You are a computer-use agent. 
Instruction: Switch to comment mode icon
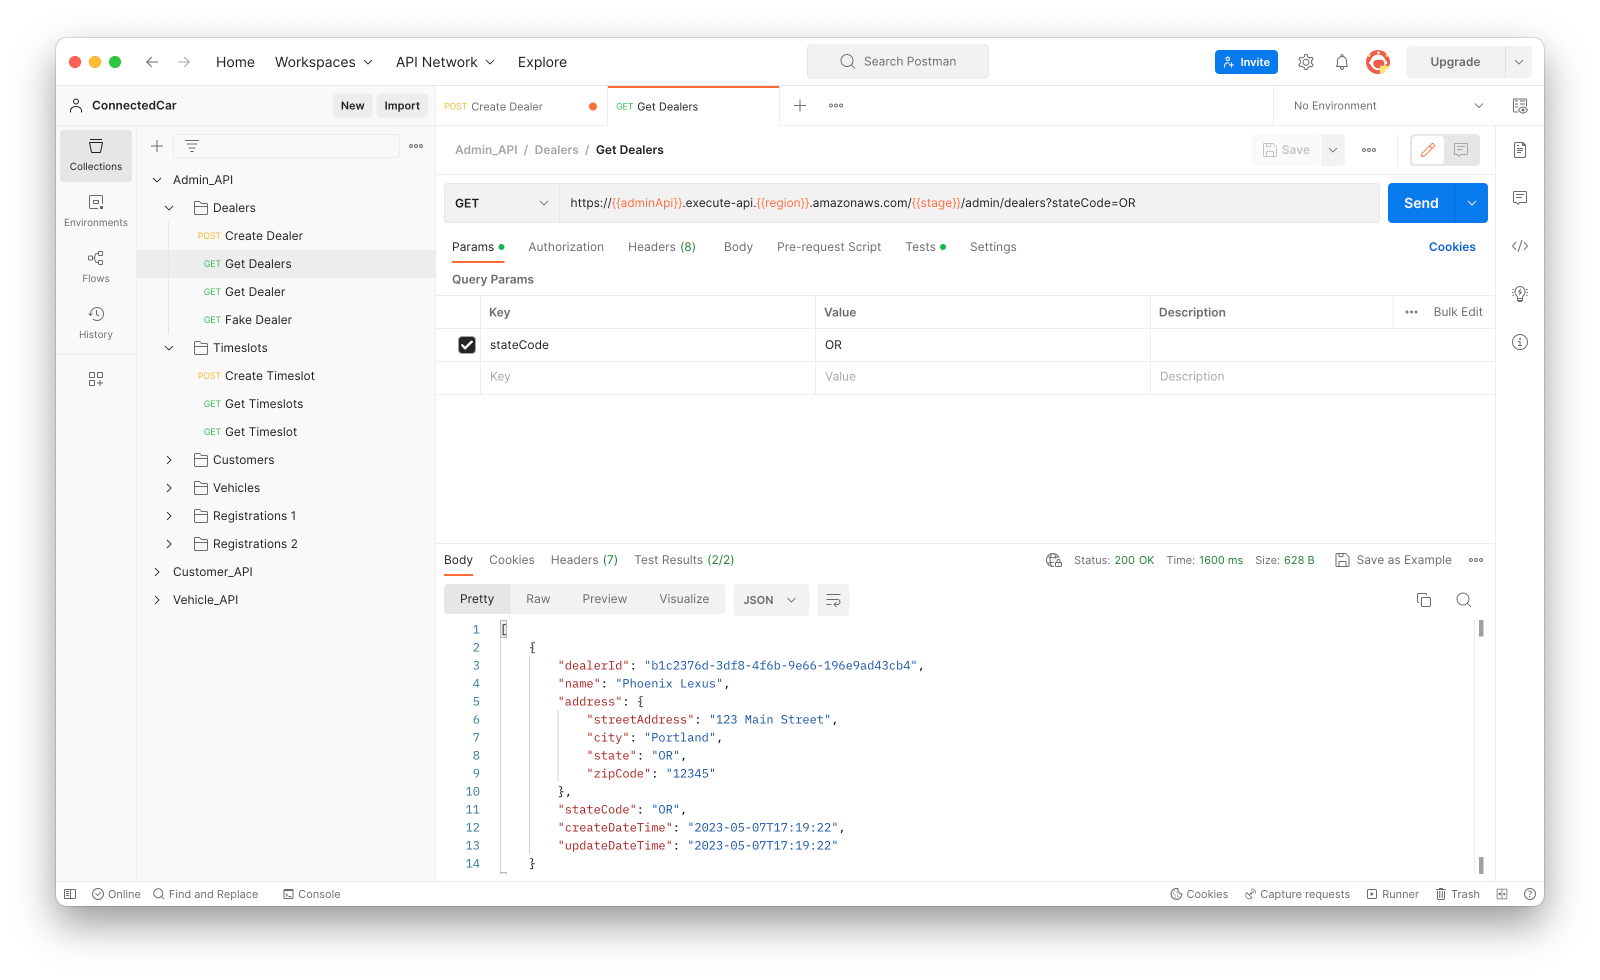tap(1461, 150)
